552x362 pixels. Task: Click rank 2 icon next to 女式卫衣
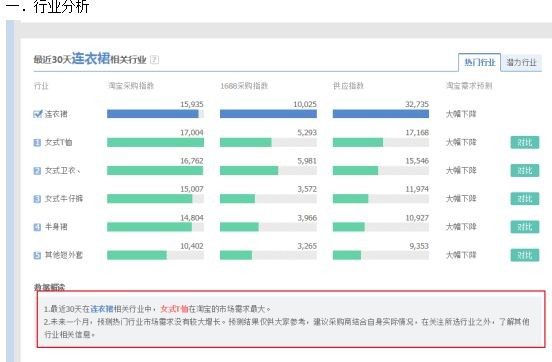37,170
